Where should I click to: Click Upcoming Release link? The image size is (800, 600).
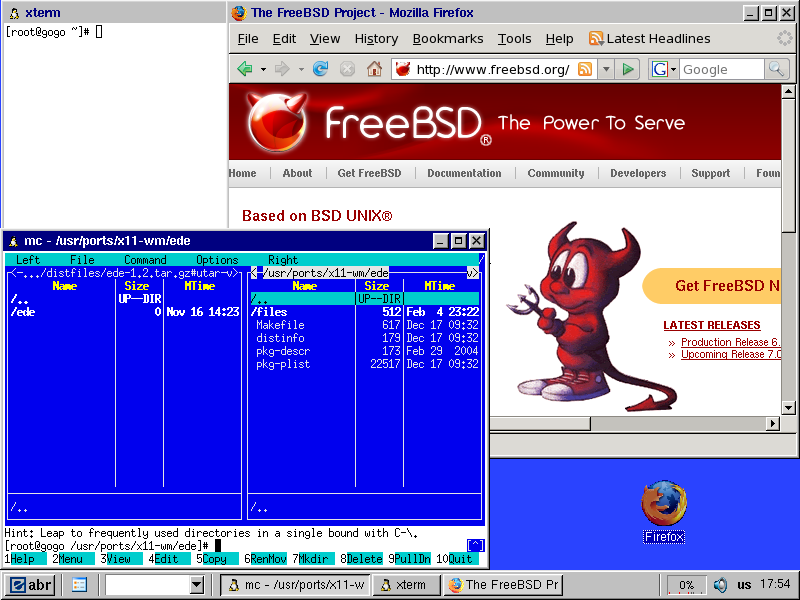pyautogui.click(x=731, y=354)
